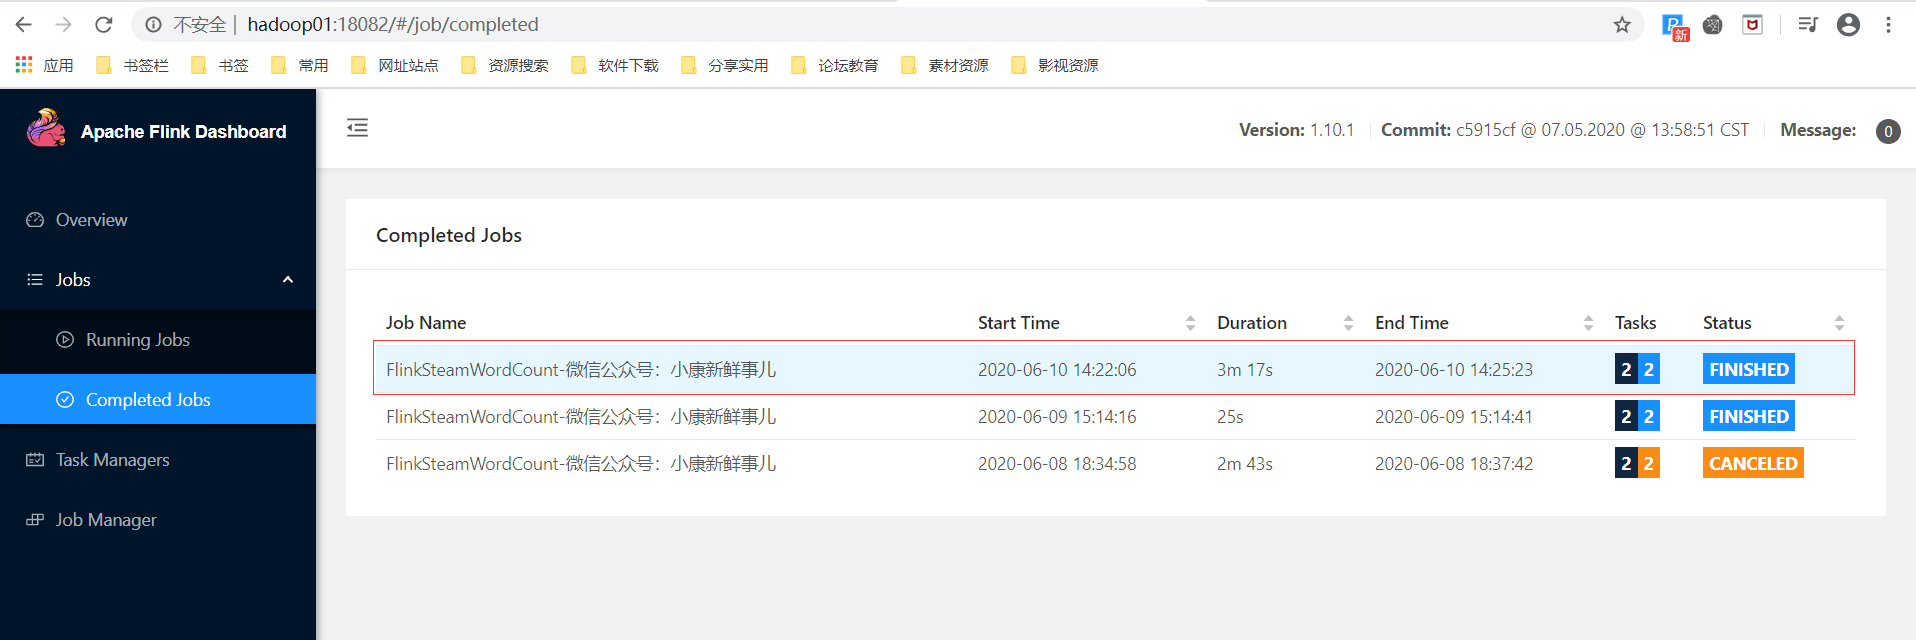Open the 书签 bookmark folder
The image size is (1916, 640).
coord(219,65)
